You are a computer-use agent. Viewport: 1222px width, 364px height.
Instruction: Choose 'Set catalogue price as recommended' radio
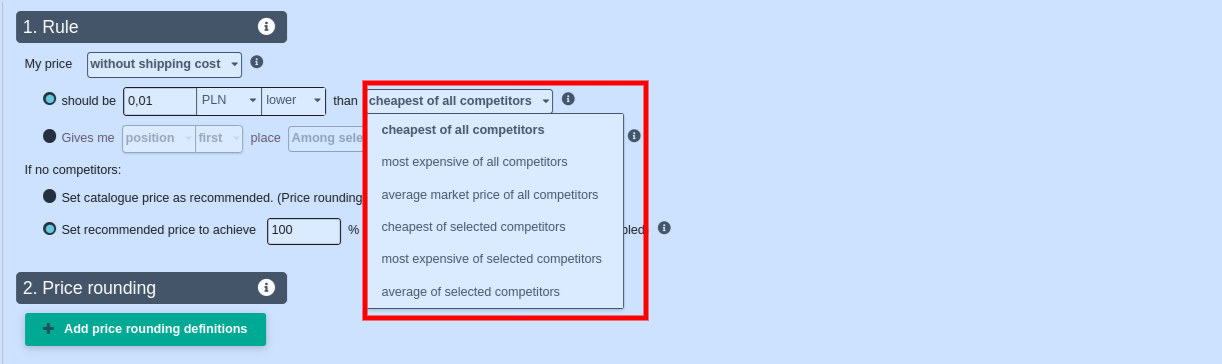point(50,196)
